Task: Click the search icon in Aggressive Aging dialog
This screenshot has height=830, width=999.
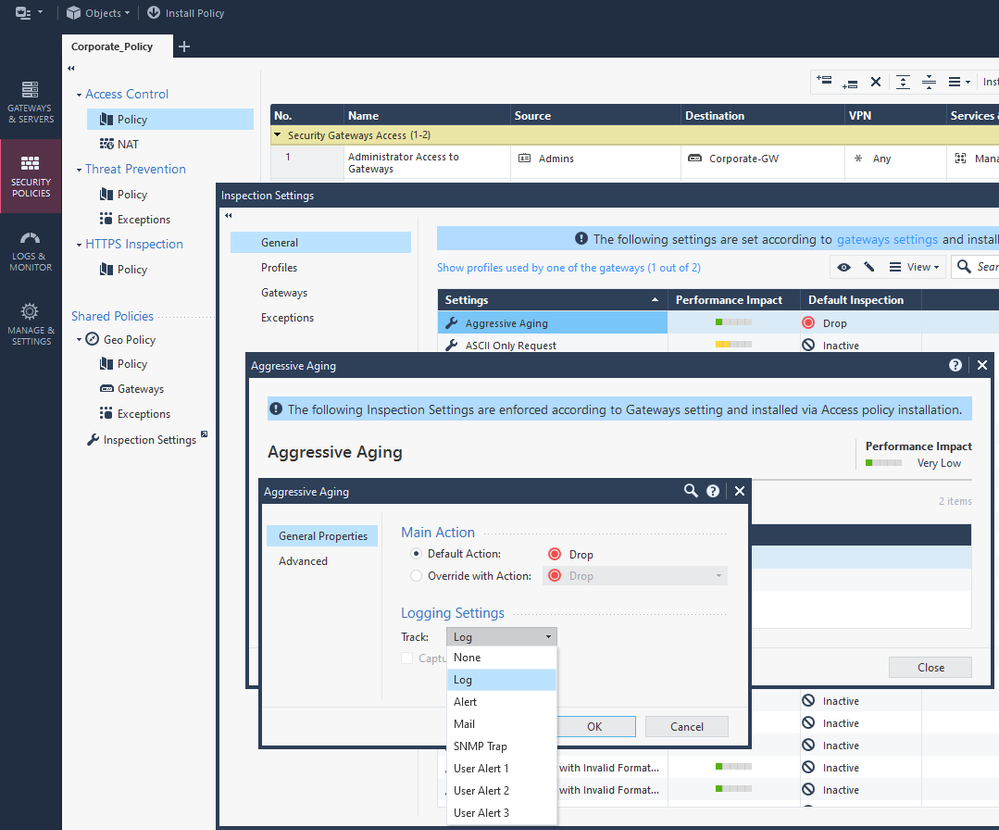Action: point(691,491)
